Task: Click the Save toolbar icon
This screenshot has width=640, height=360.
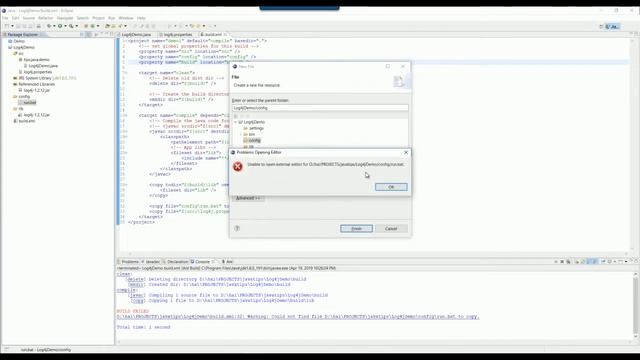Action: tap(18, 26)
